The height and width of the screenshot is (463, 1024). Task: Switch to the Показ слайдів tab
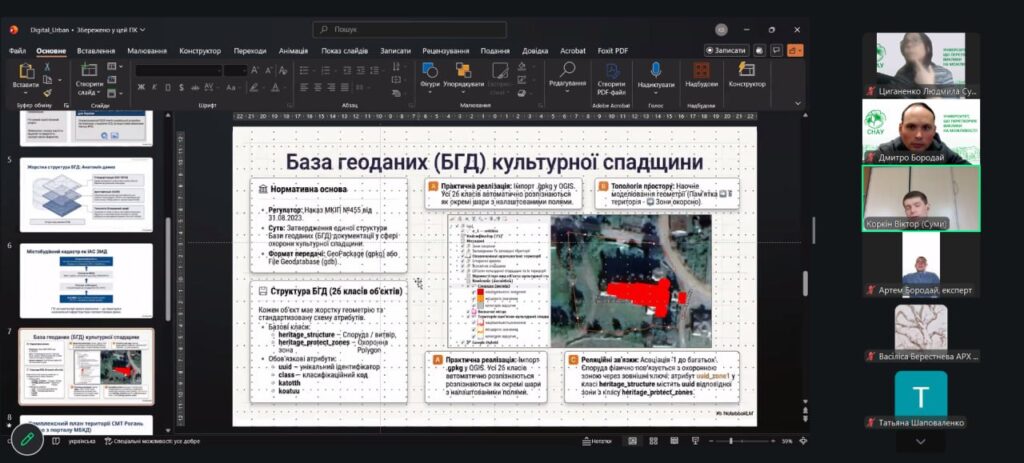pyautogui.click(x=344, y=50)
